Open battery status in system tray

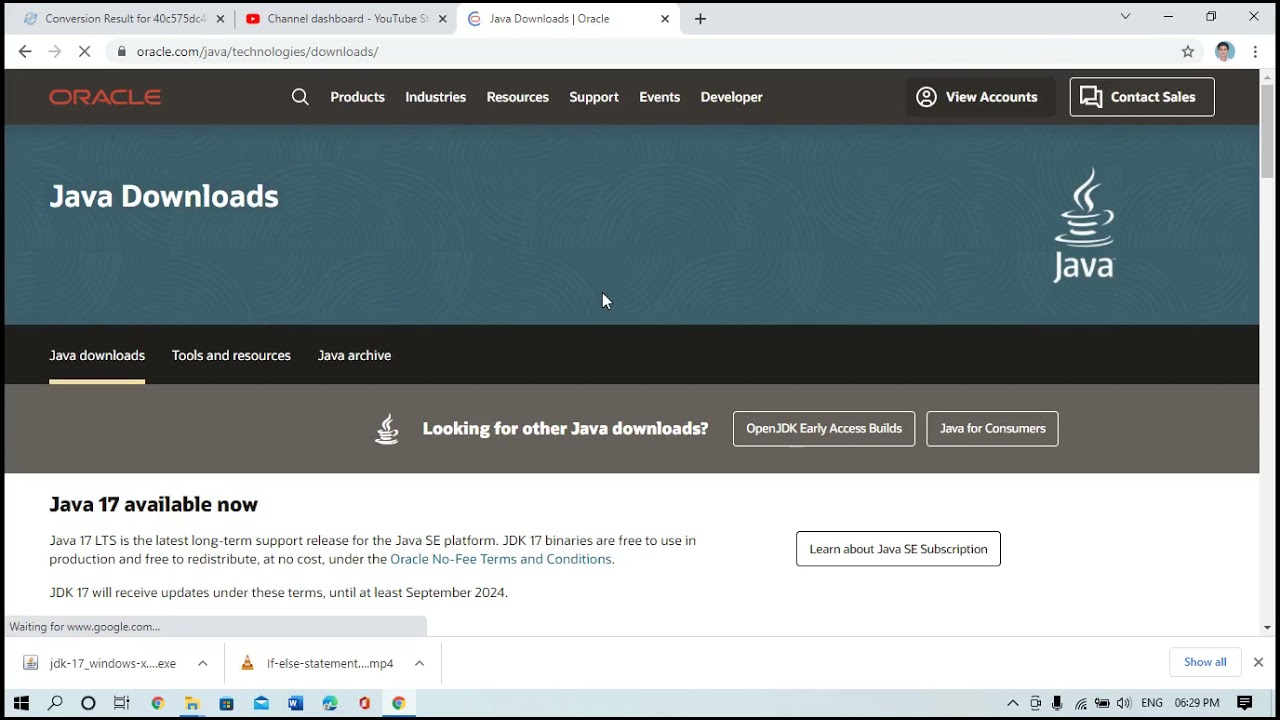(x=1102, y=703)
